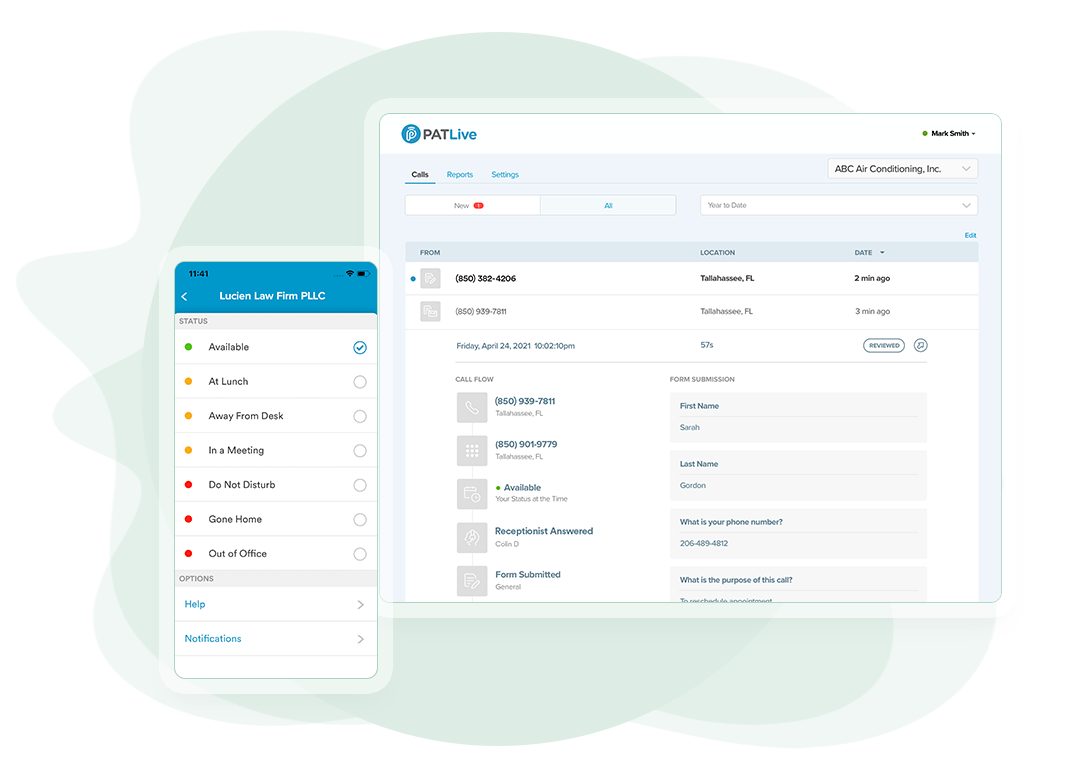1088x764 pixels.
Task: Open Notifications option on phone
Action: click(x=276, y=639)
